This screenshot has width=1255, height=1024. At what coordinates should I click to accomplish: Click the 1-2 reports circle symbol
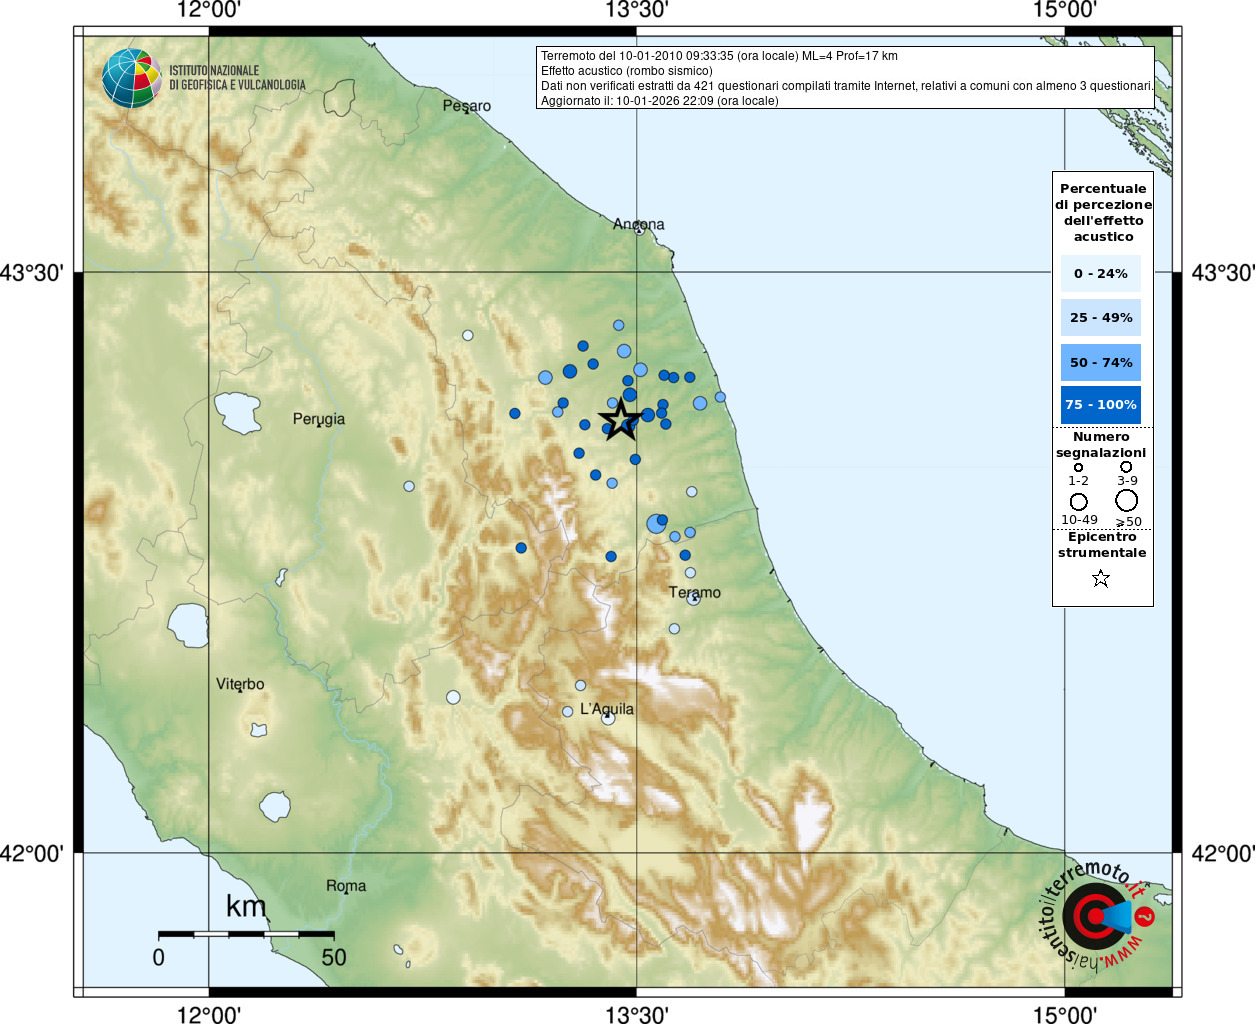click(x=1078, y=467)
